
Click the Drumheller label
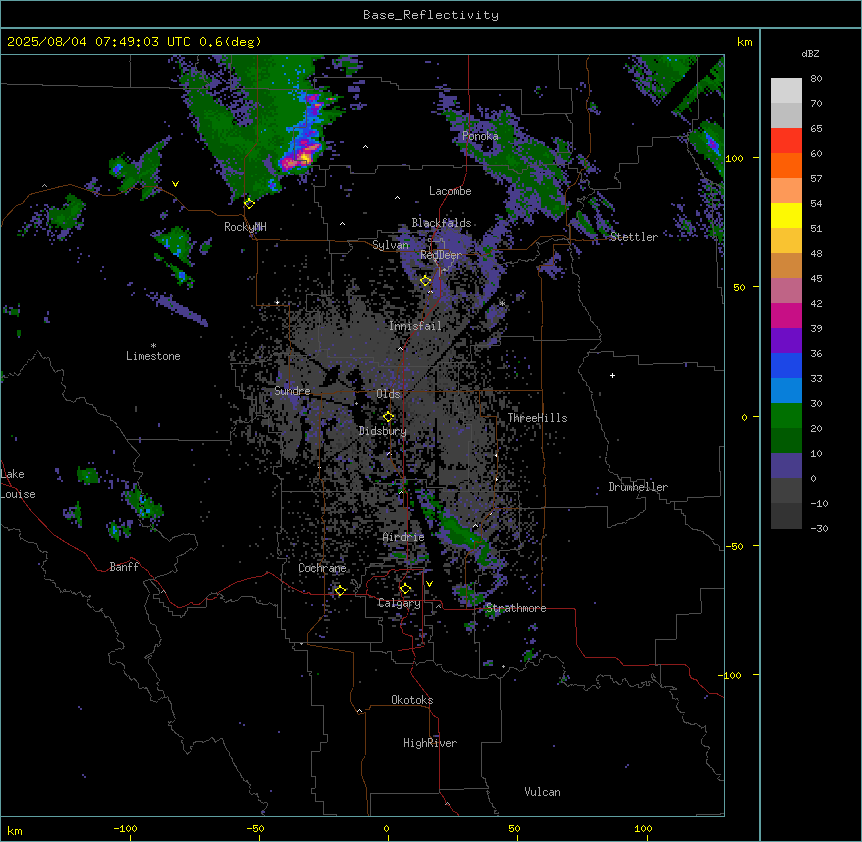pyautogui.click(x=638, y=487)
